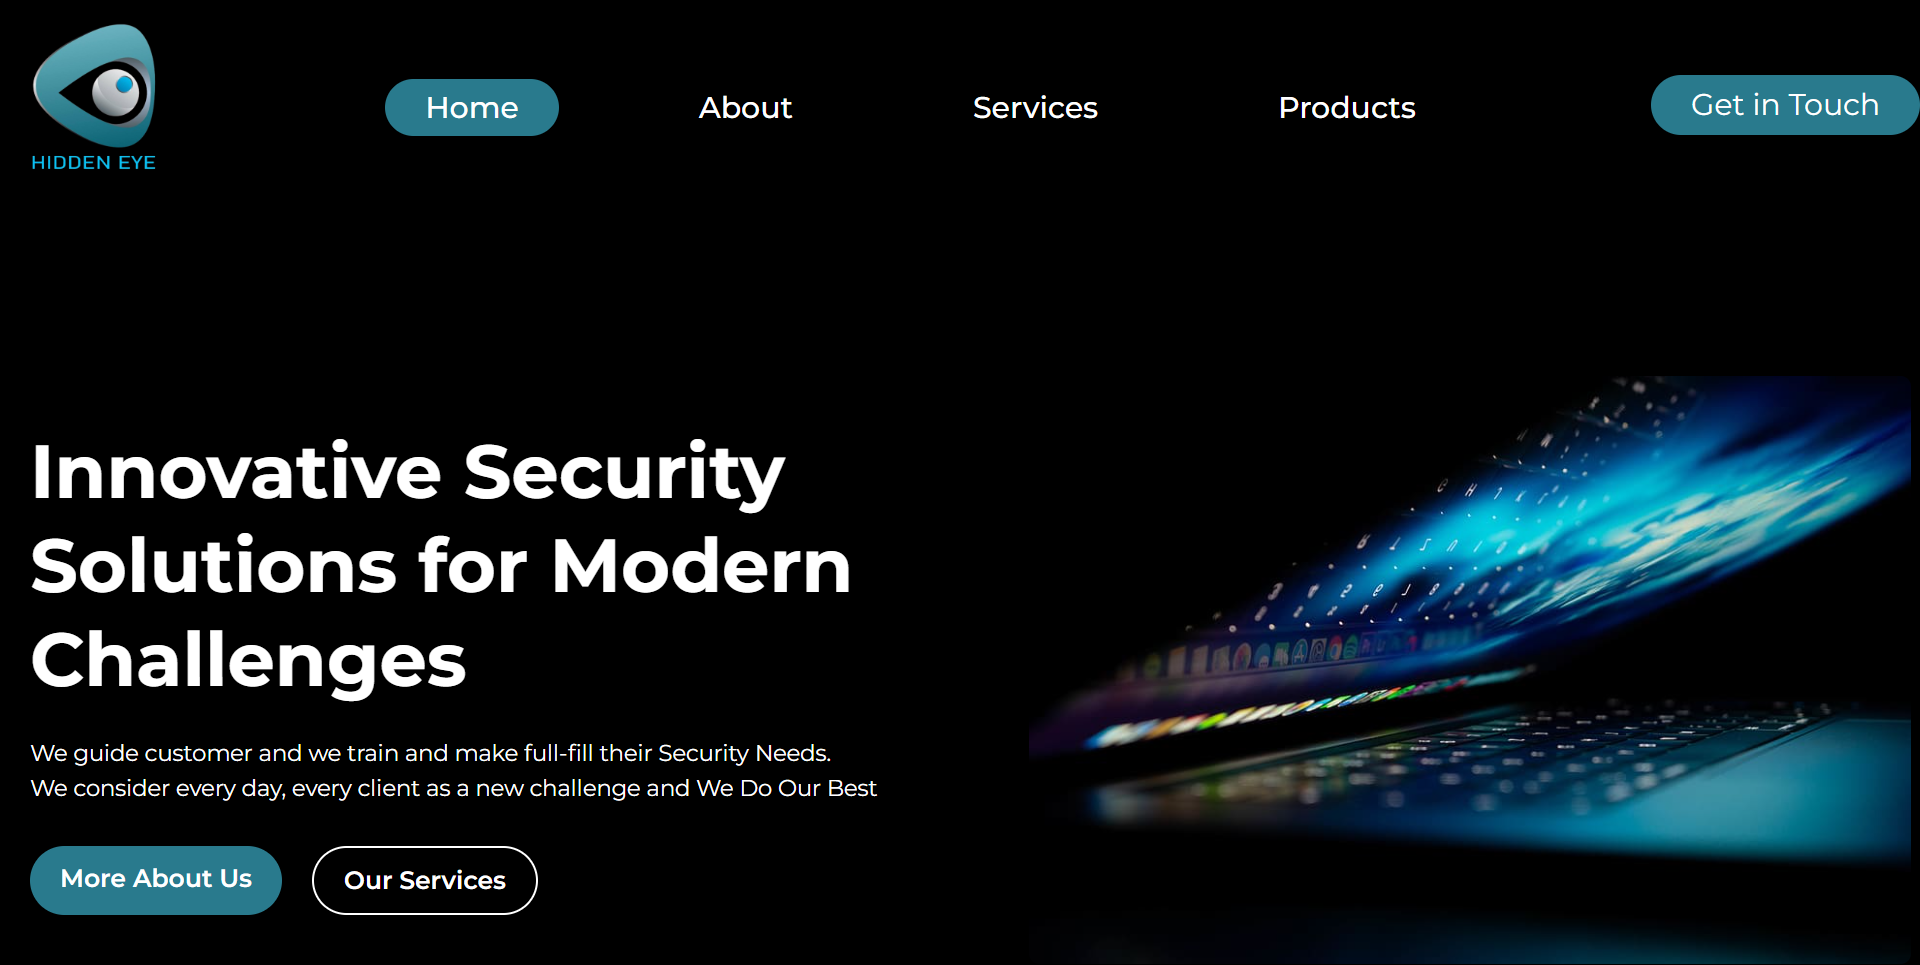Click the Hidden Eye logo icon

(x=94, y=85)
